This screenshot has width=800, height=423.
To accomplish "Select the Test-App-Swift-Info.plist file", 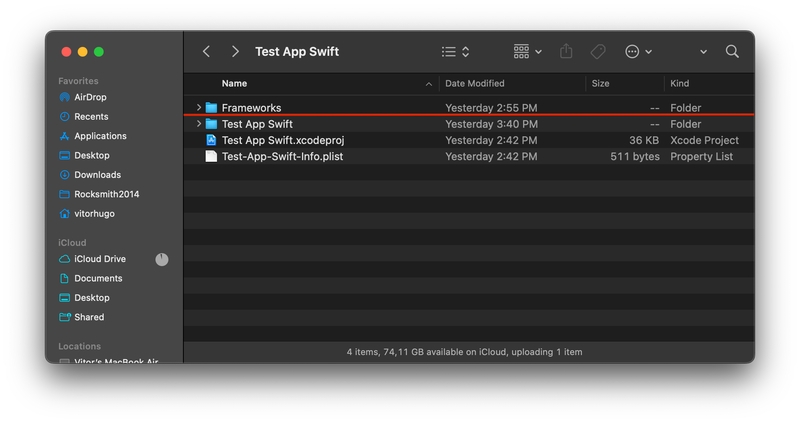I will pyautogui.click(x=282, y=157).
